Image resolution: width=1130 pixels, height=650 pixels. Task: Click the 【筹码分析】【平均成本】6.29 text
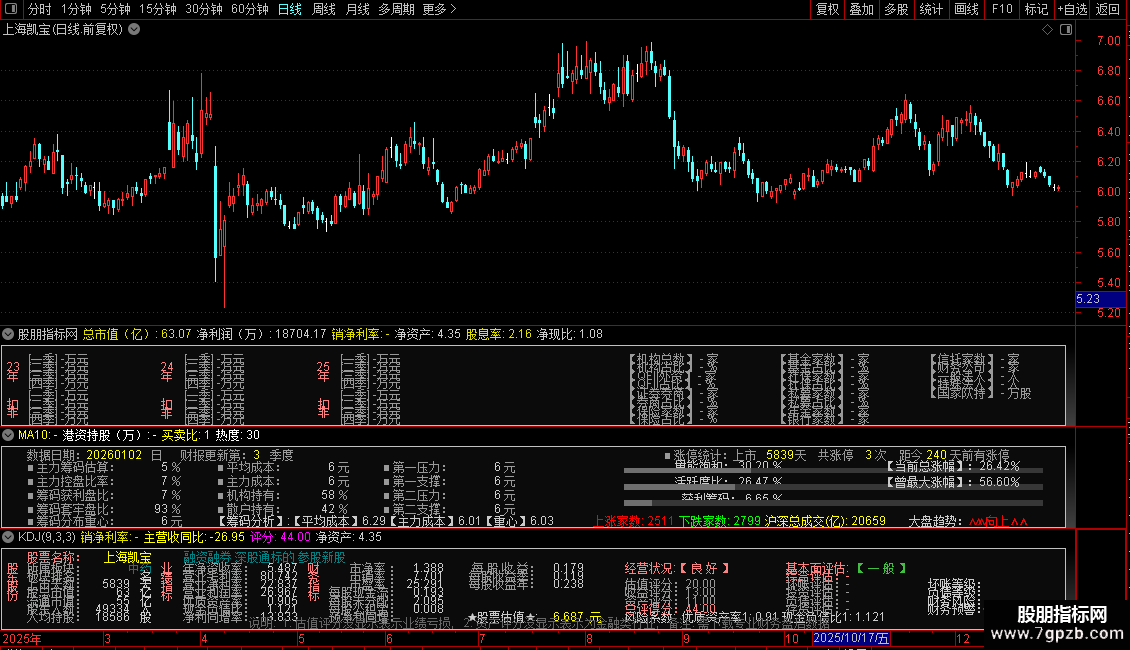pos(302,521)
